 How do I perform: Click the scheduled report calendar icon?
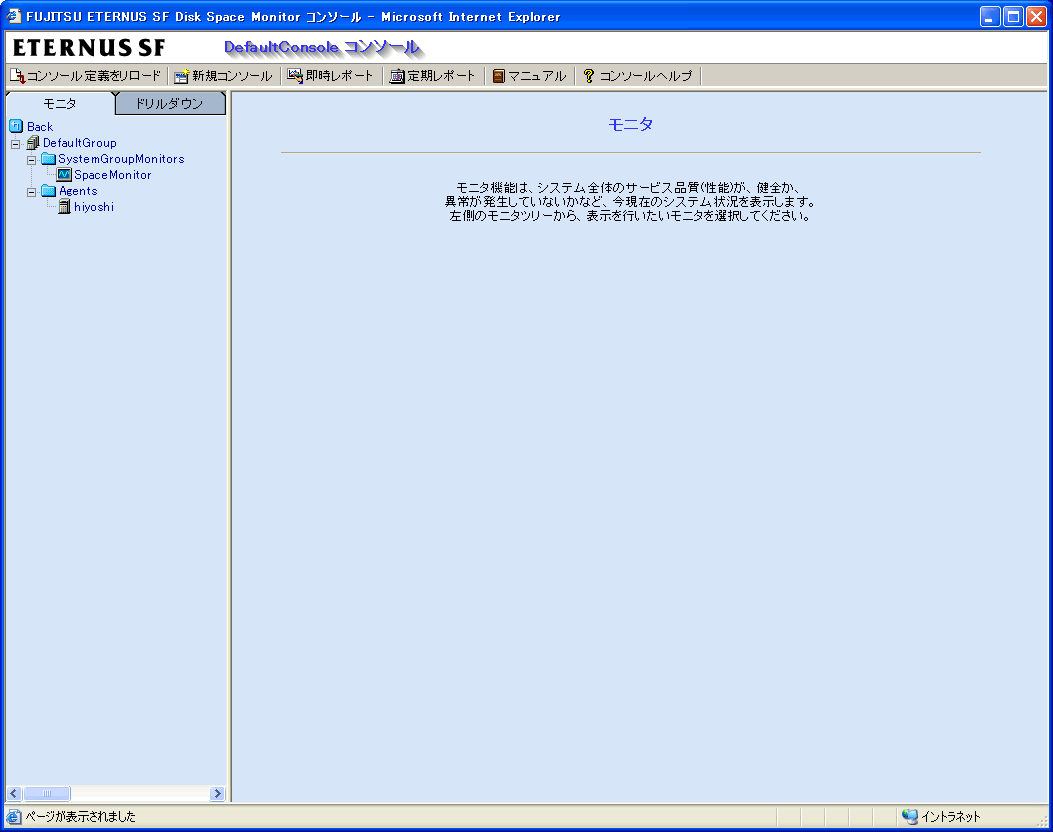[397, 77]
